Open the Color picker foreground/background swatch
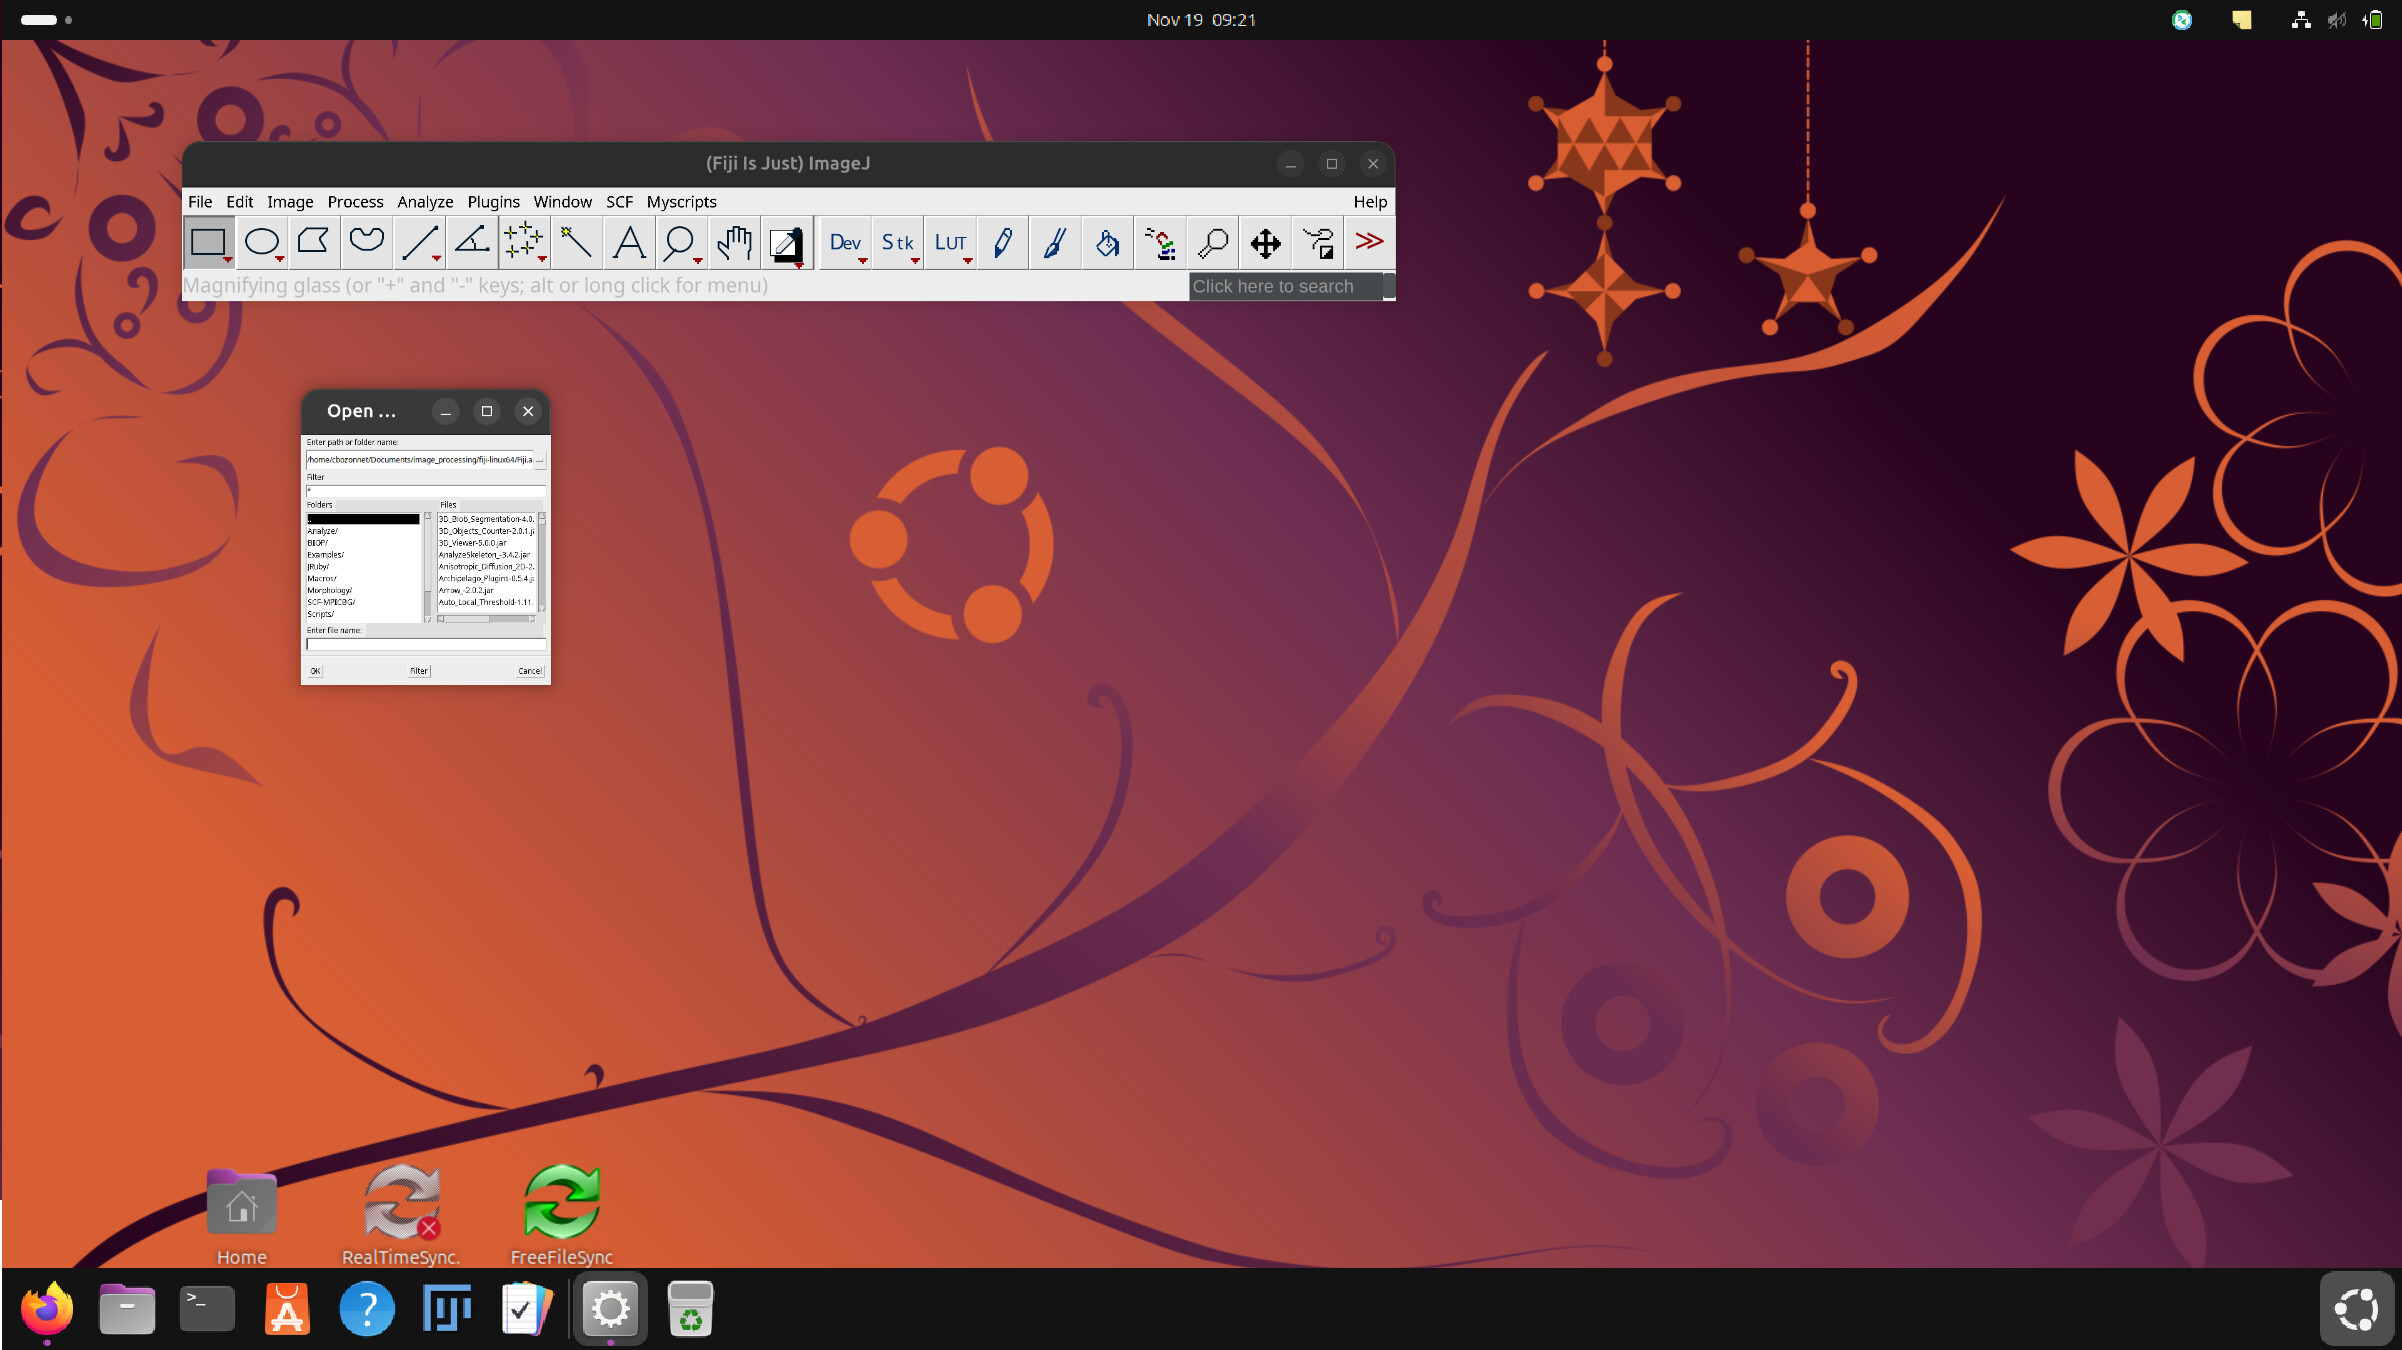 (786, 243)
